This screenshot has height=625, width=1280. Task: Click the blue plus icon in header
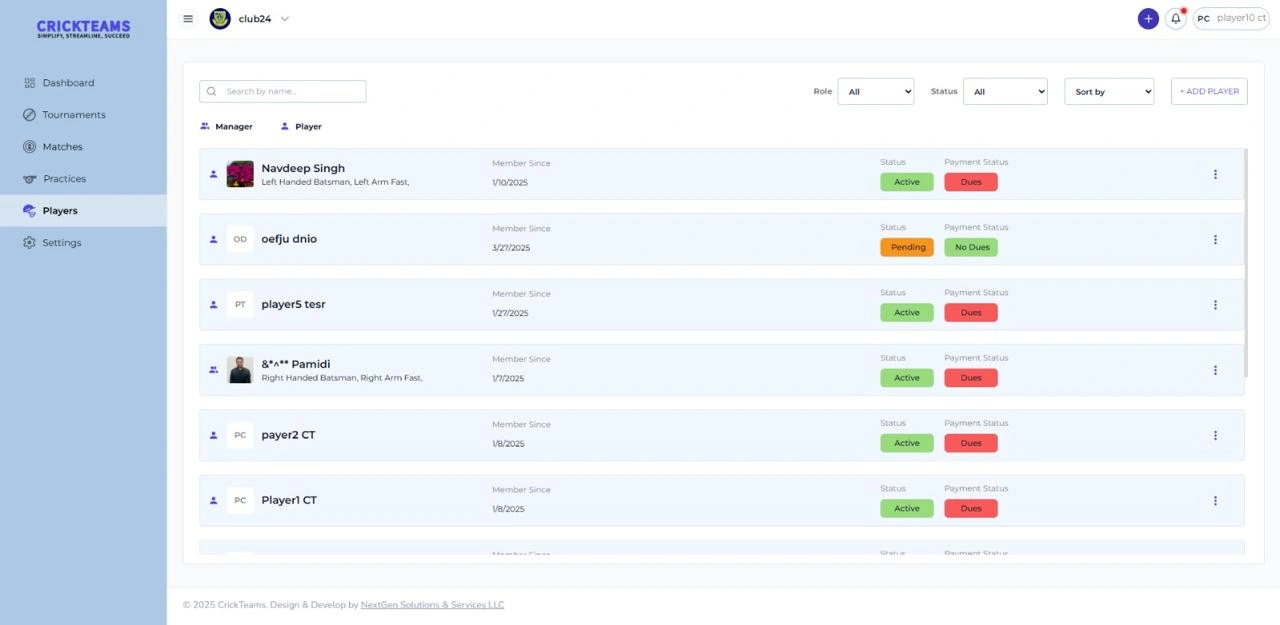click(1148, 19)
